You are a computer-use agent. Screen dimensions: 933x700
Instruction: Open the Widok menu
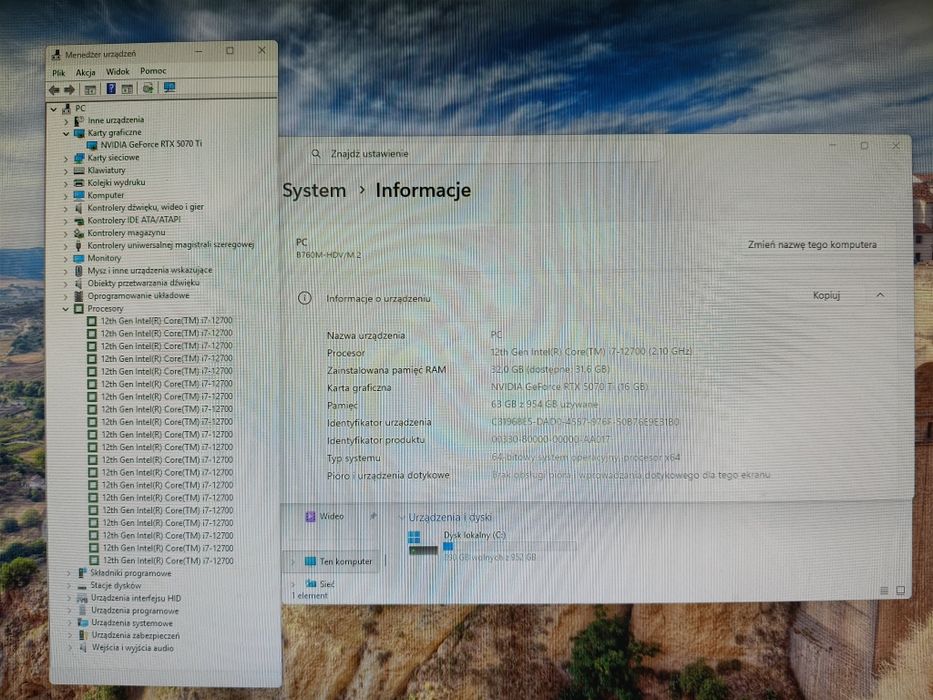[117, 71]
